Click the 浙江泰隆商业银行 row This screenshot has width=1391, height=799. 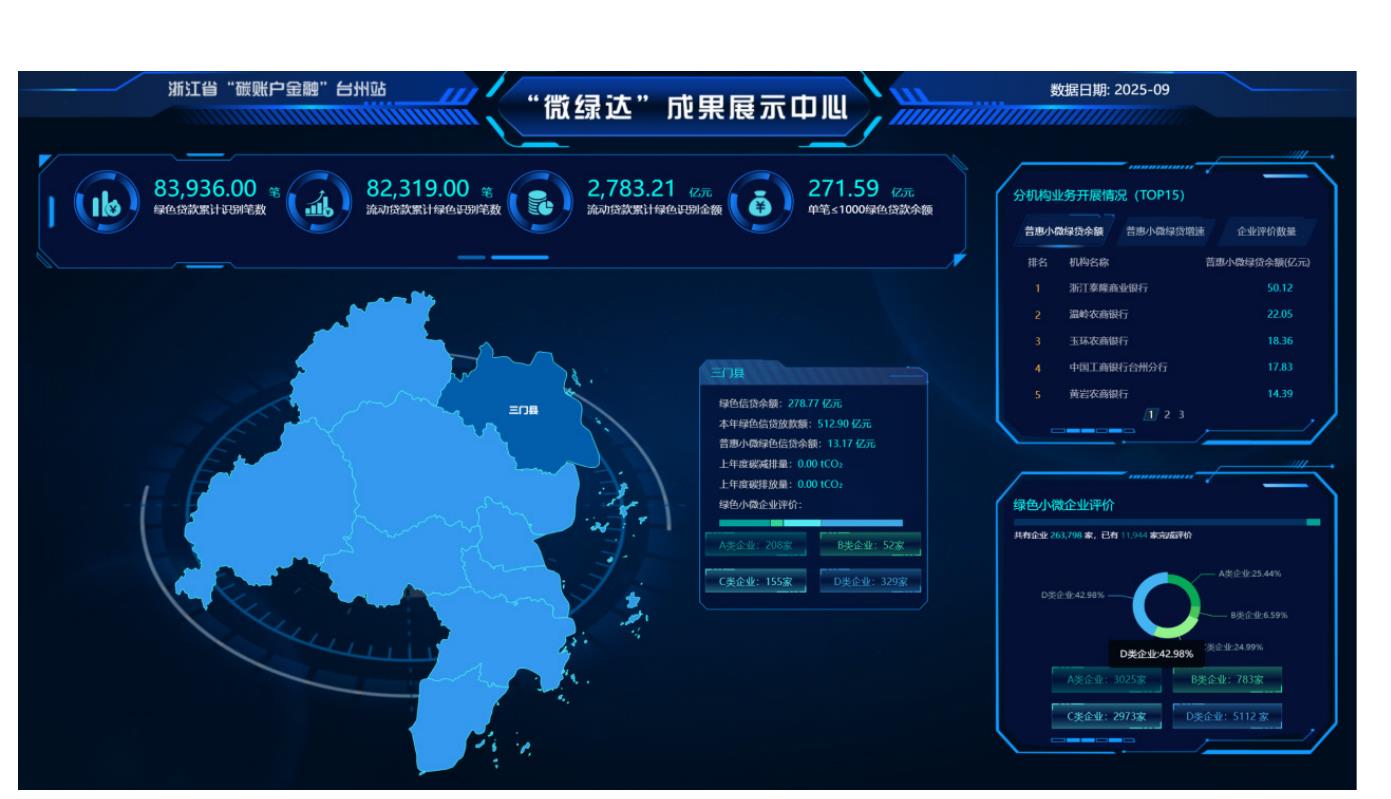click(x=1166, y=288)
